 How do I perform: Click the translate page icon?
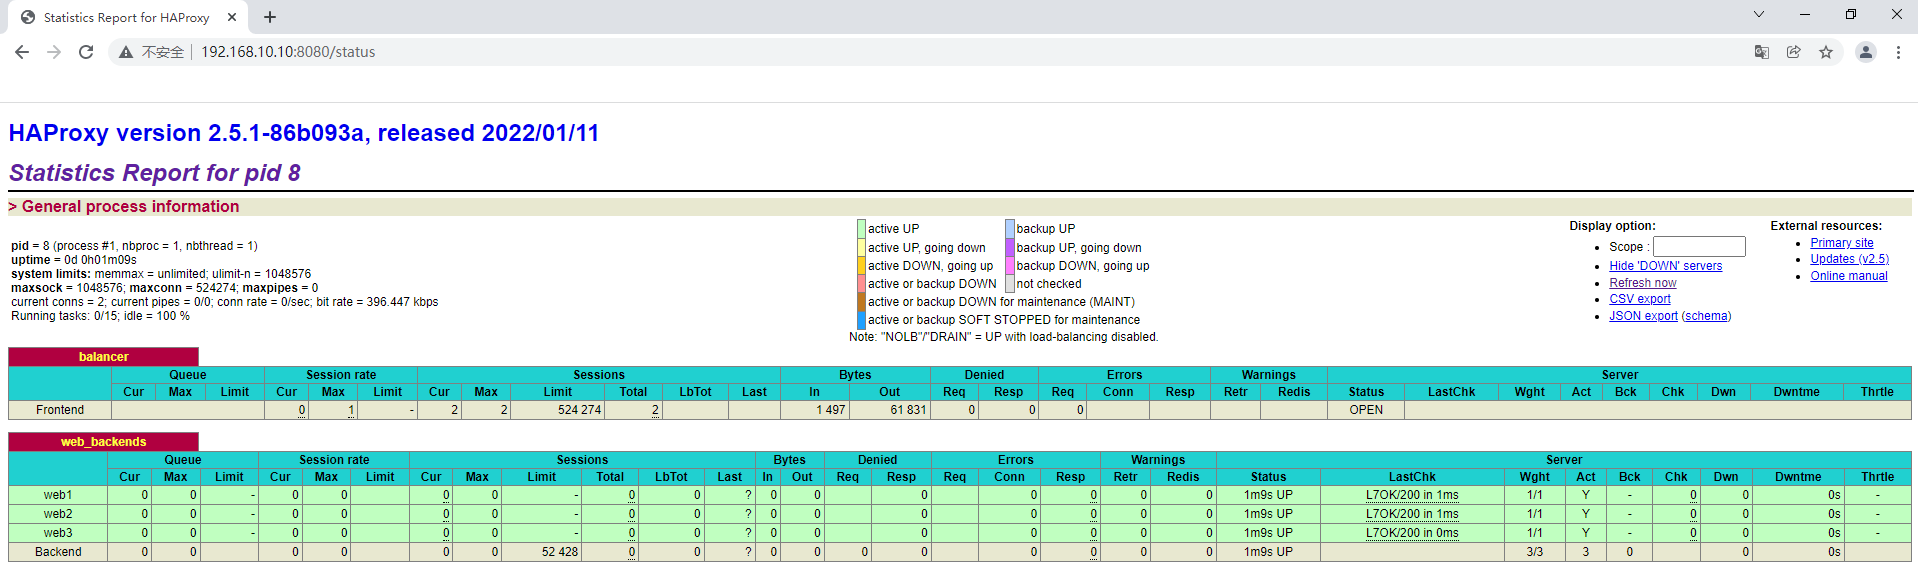[x=1762, y=52]
